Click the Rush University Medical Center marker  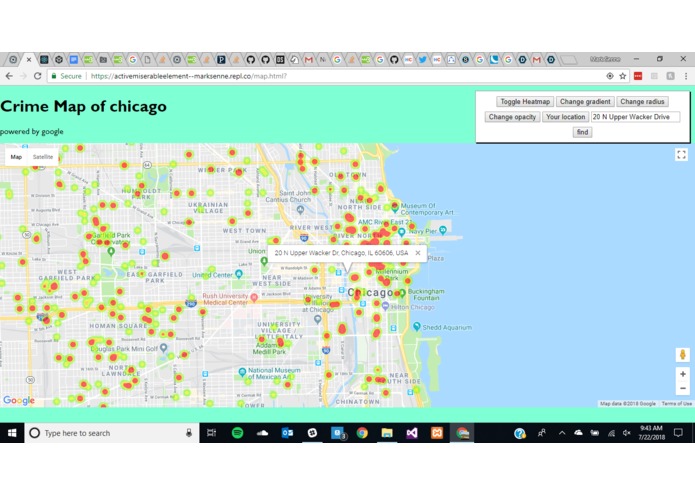254,297
